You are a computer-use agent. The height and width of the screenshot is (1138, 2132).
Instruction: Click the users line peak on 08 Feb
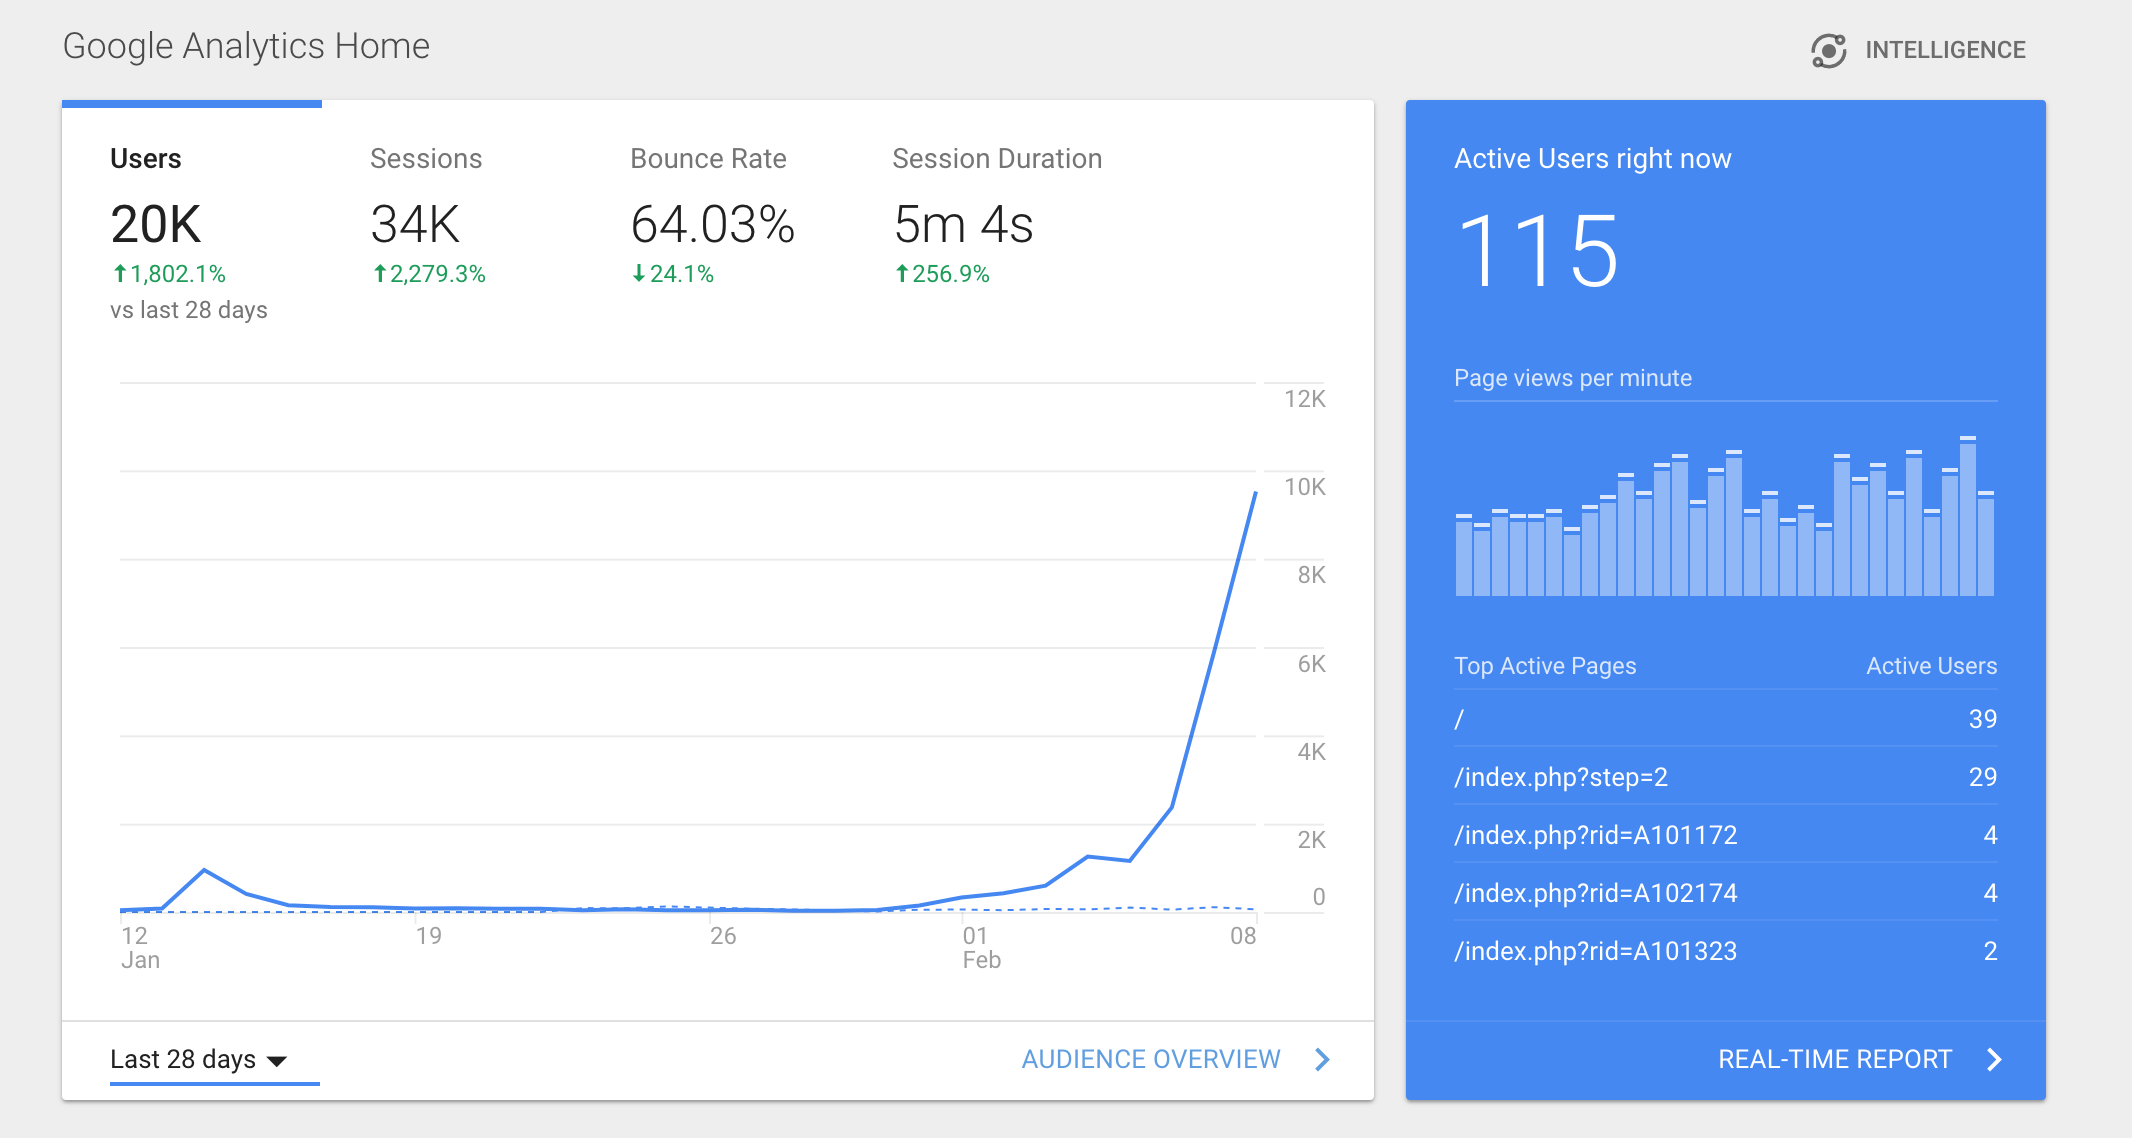(1255, 493)
